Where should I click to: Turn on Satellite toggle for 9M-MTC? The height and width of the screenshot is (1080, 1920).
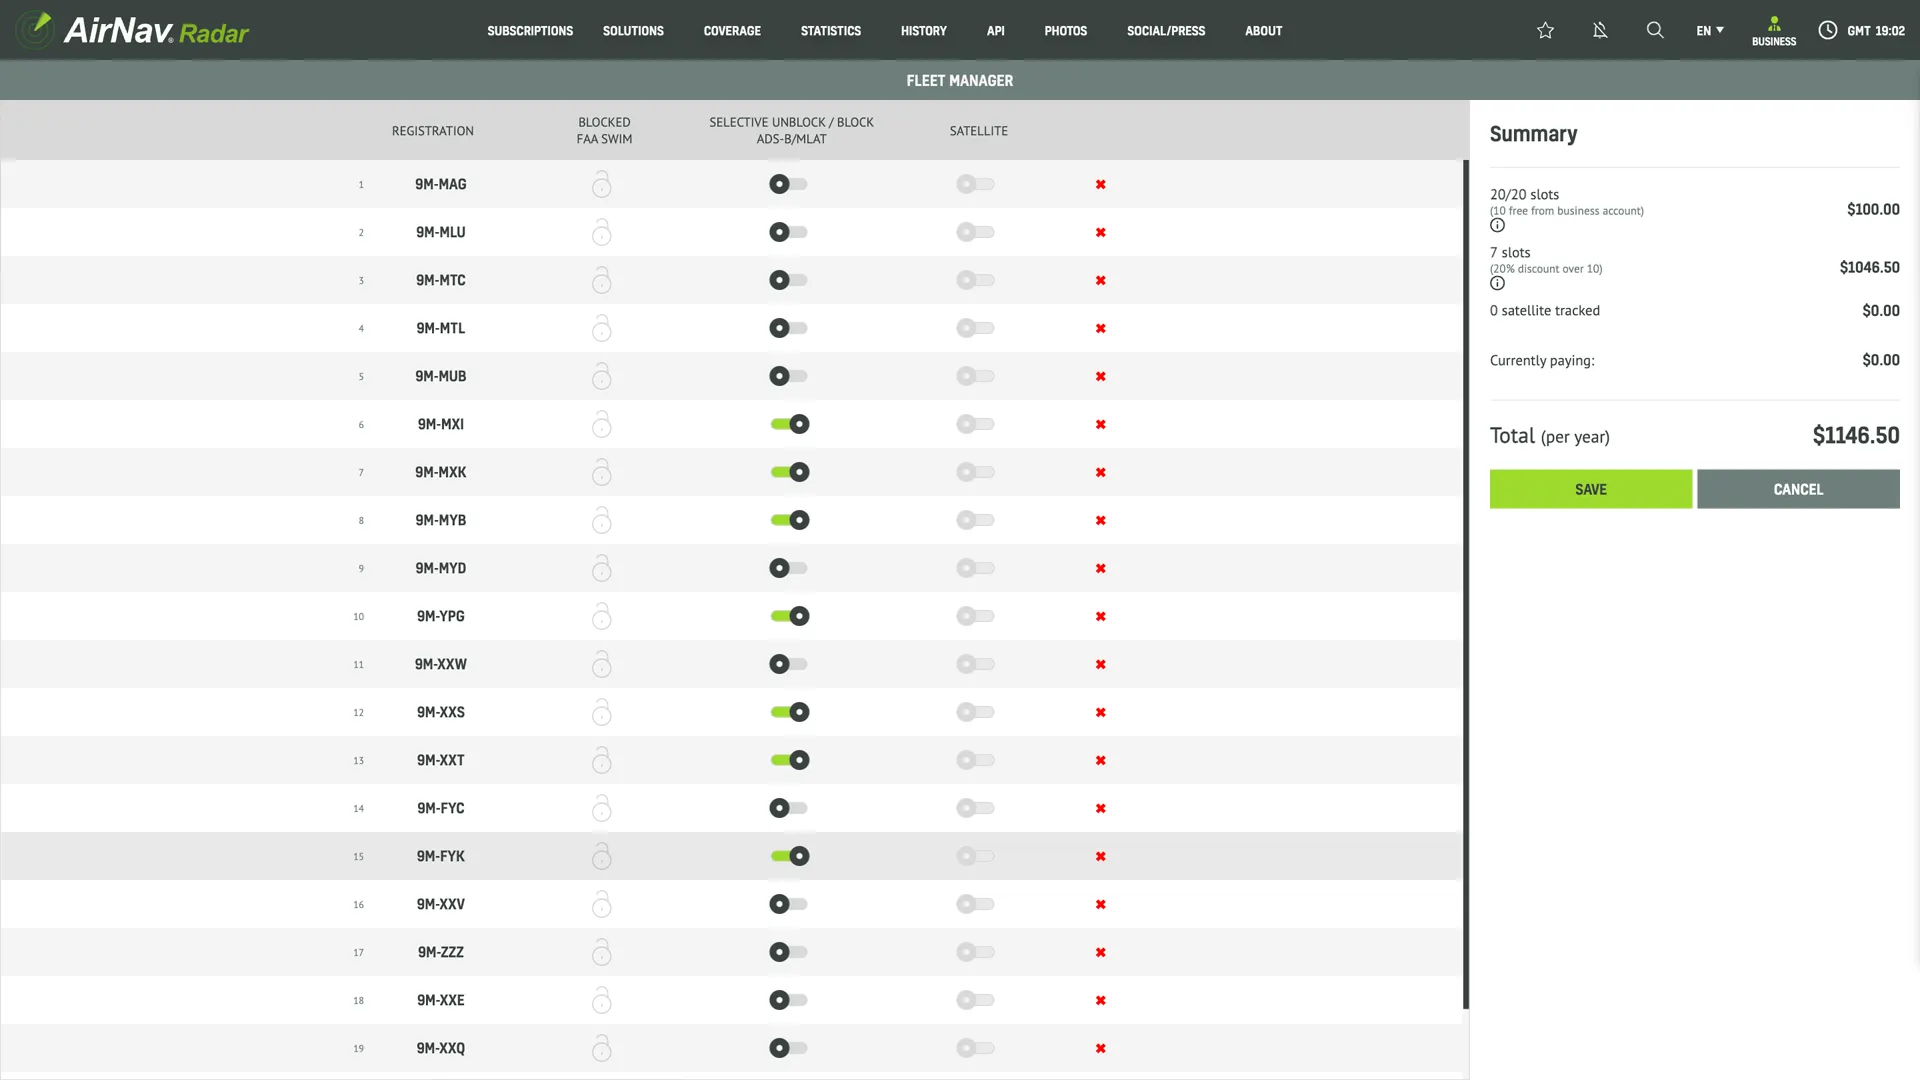975,280
